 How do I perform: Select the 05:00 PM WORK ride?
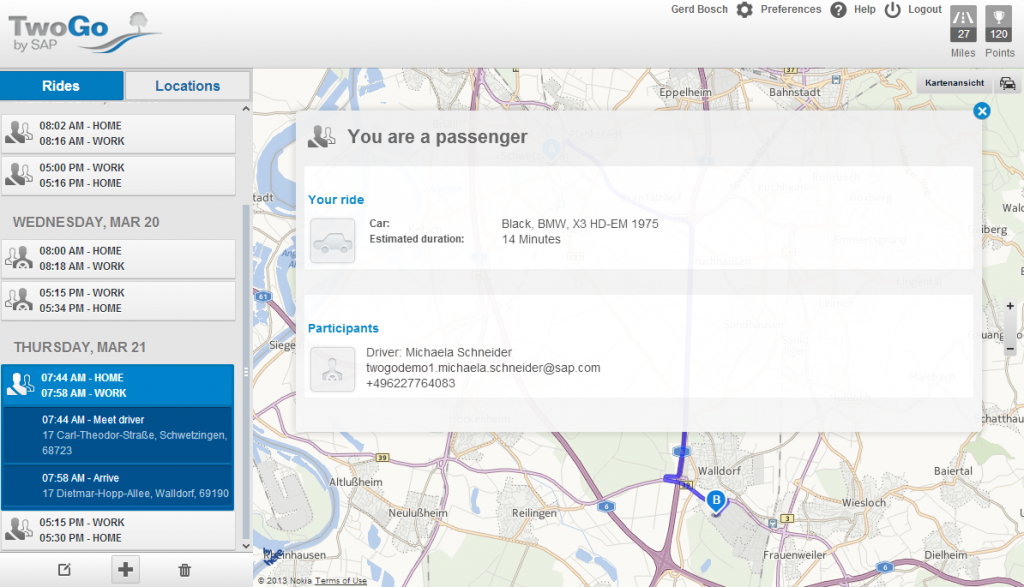(x=118, y=176)
